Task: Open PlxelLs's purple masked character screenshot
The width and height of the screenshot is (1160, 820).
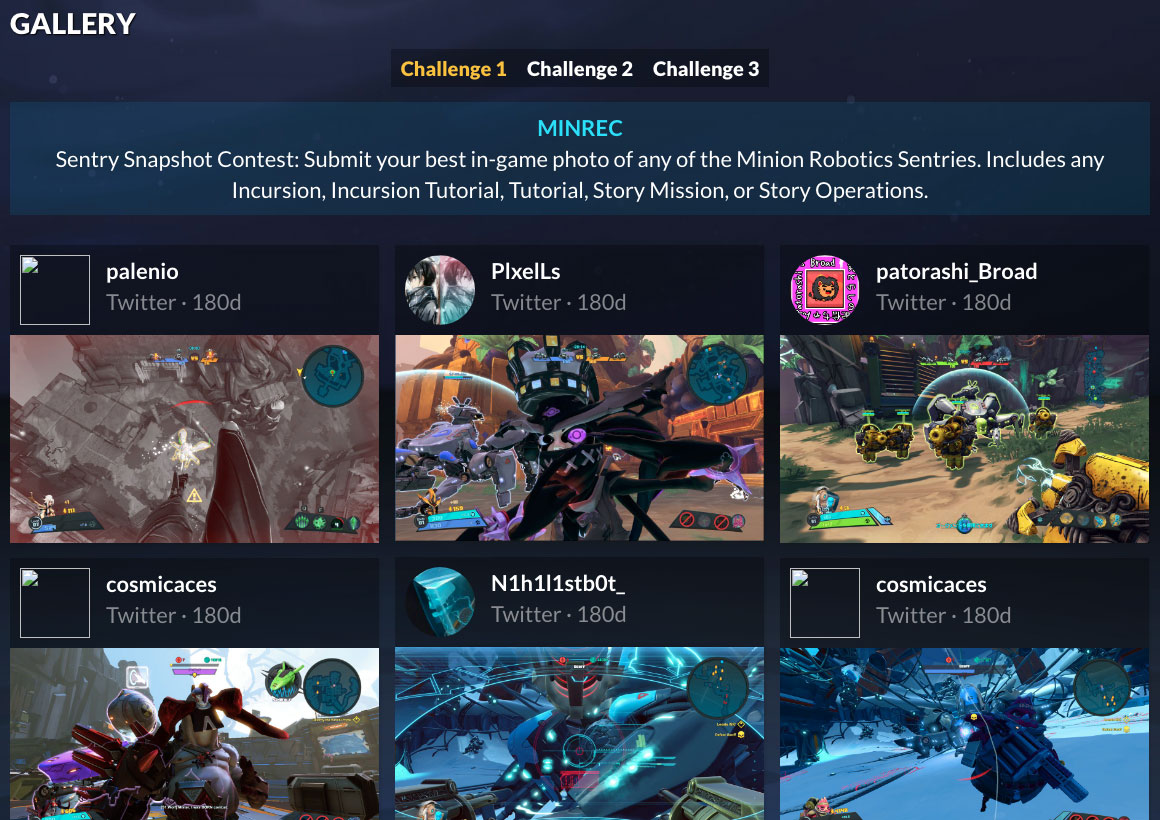Action: point(579,439)
